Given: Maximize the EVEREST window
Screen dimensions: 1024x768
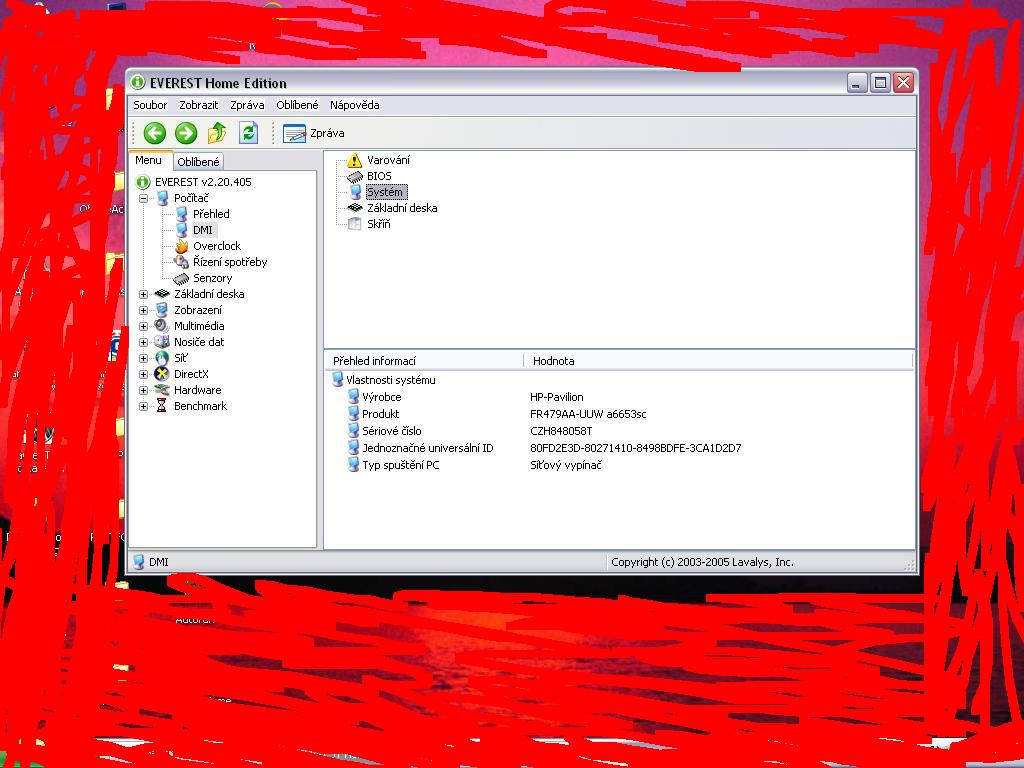Looking at the screenshot, I should click(x=880, y=83).
